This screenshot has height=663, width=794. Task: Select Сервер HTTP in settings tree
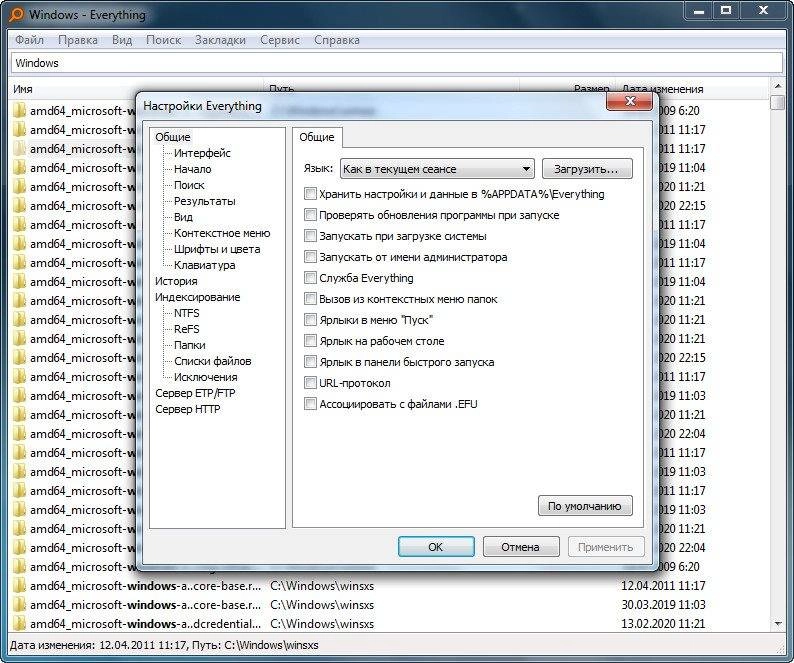coord(187,409)
